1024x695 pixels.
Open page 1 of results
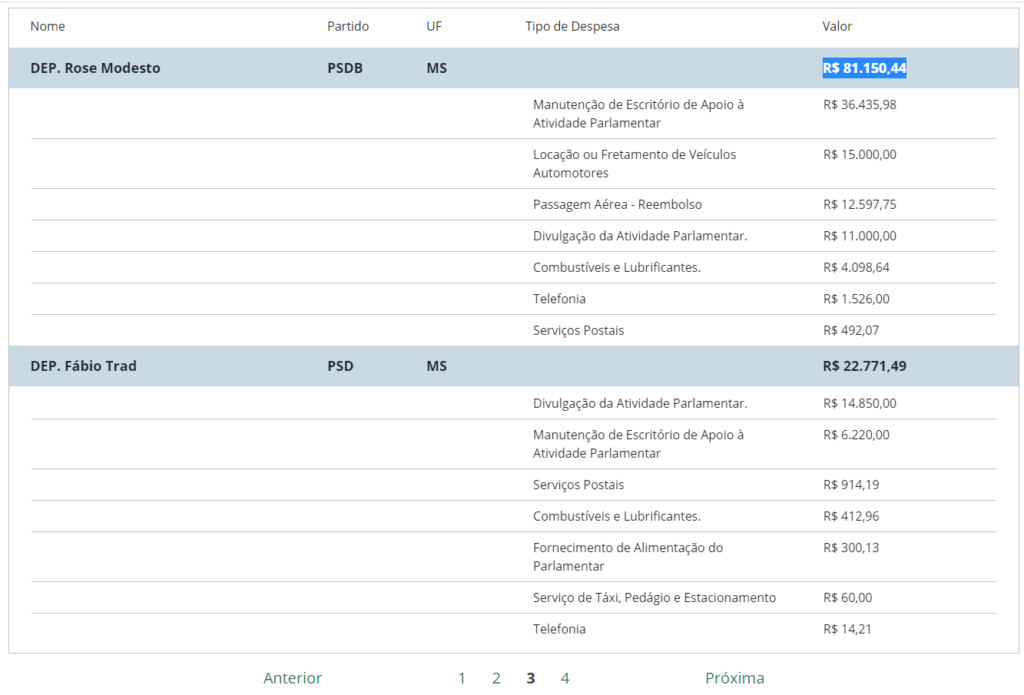(462, 678)
